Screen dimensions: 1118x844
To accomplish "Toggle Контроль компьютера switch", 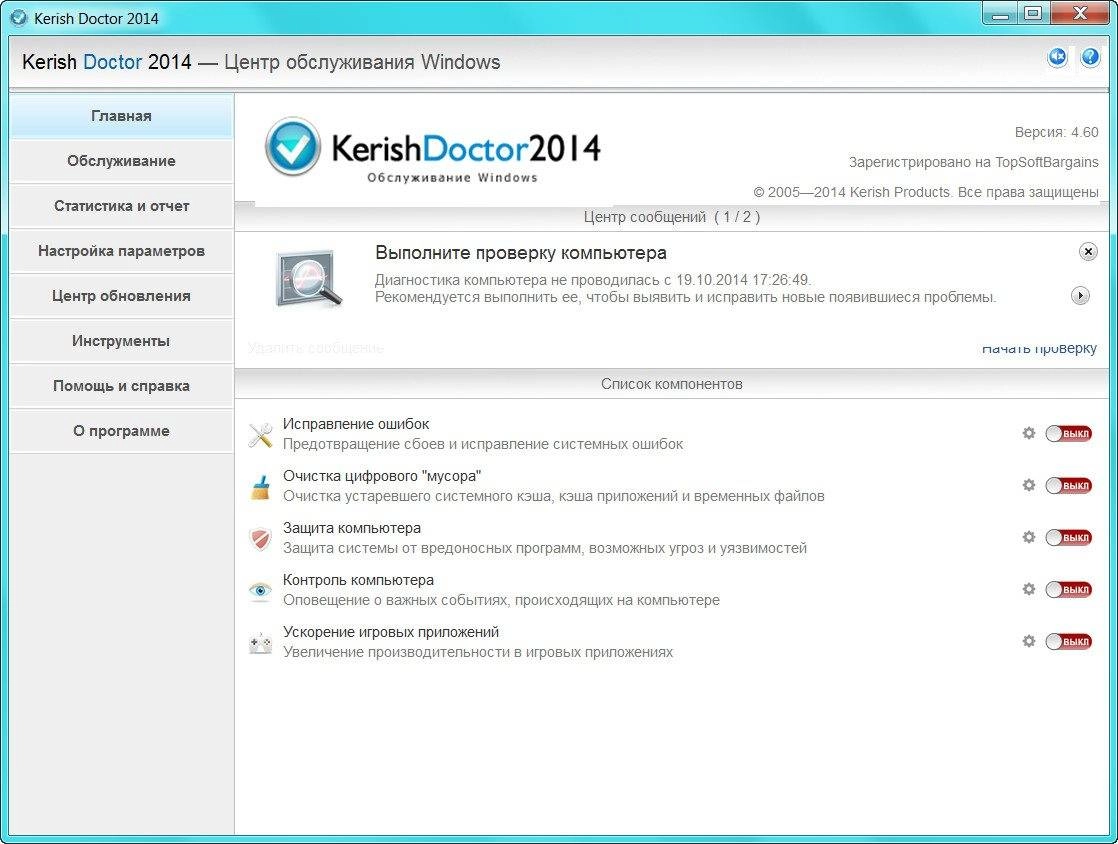I will (x=1068, y=590).
